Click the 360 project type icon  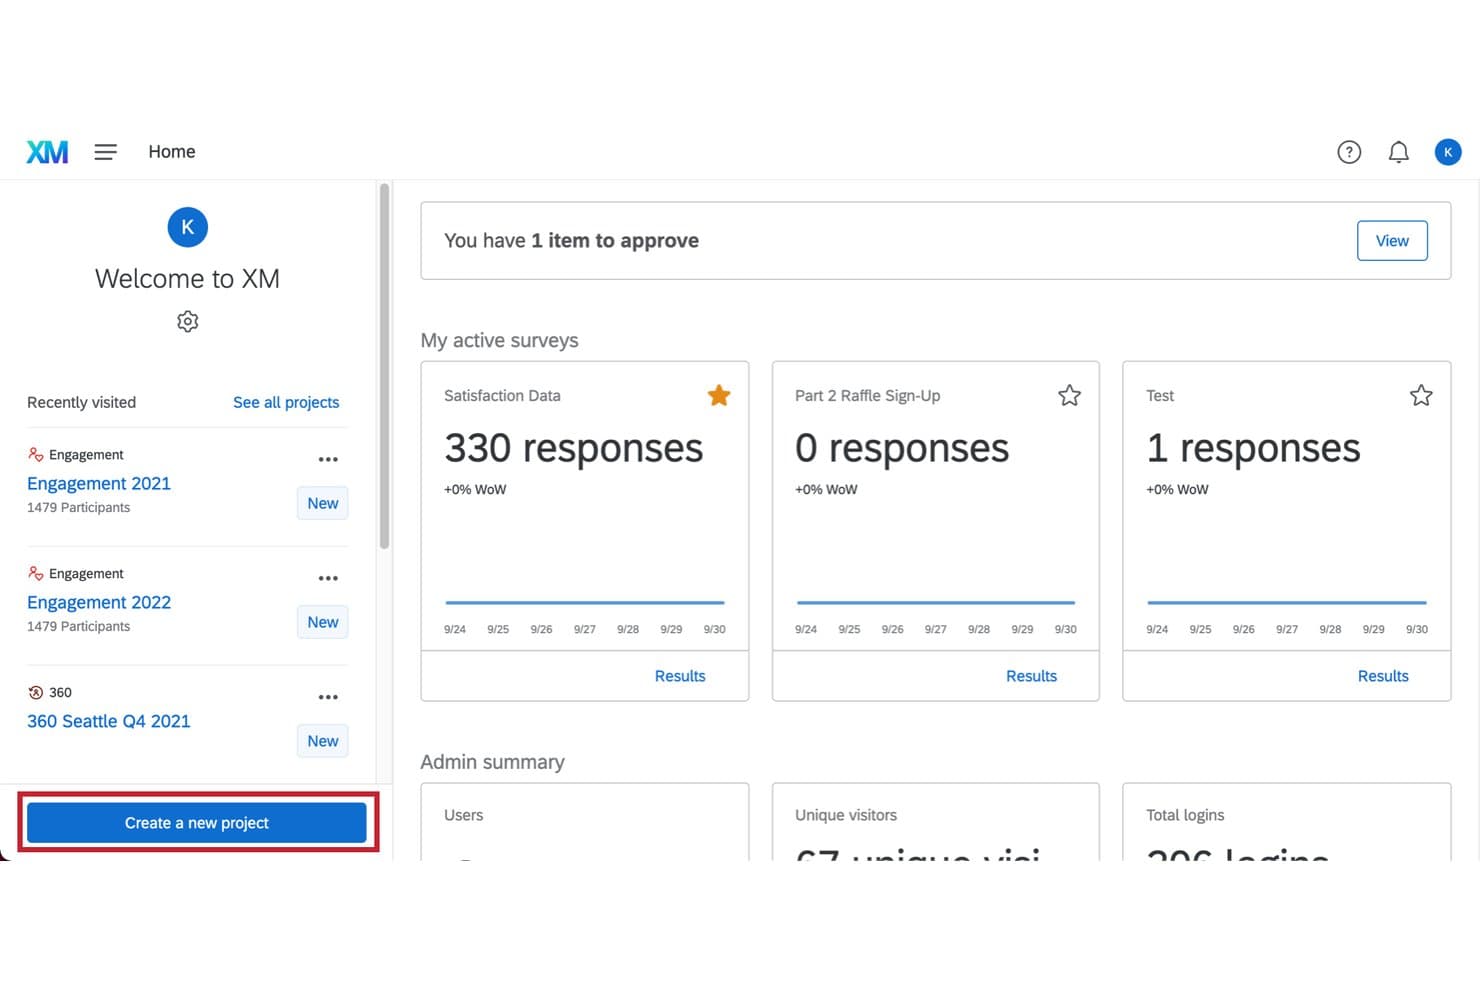coord(36,693)
